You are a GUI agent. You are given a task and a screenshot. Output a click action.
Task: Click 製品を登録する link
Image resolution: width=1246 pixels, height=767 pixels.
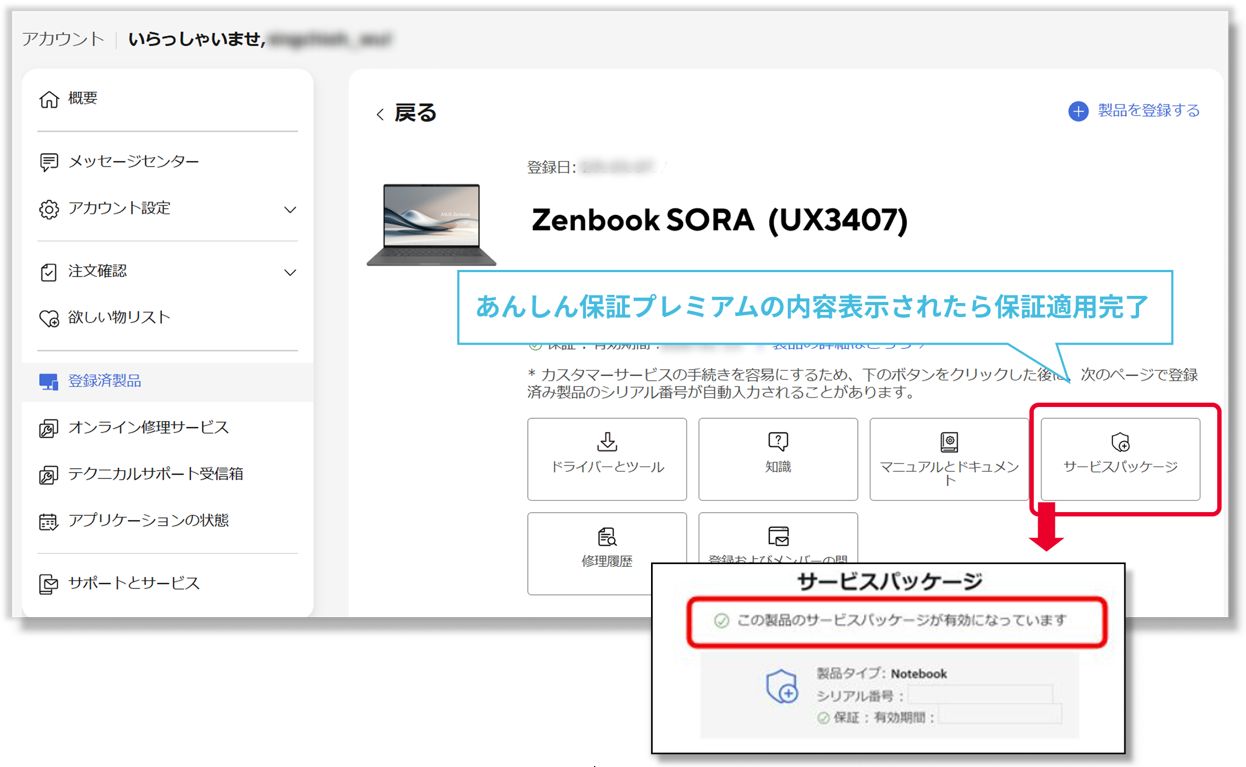(x=1149, y=110)
